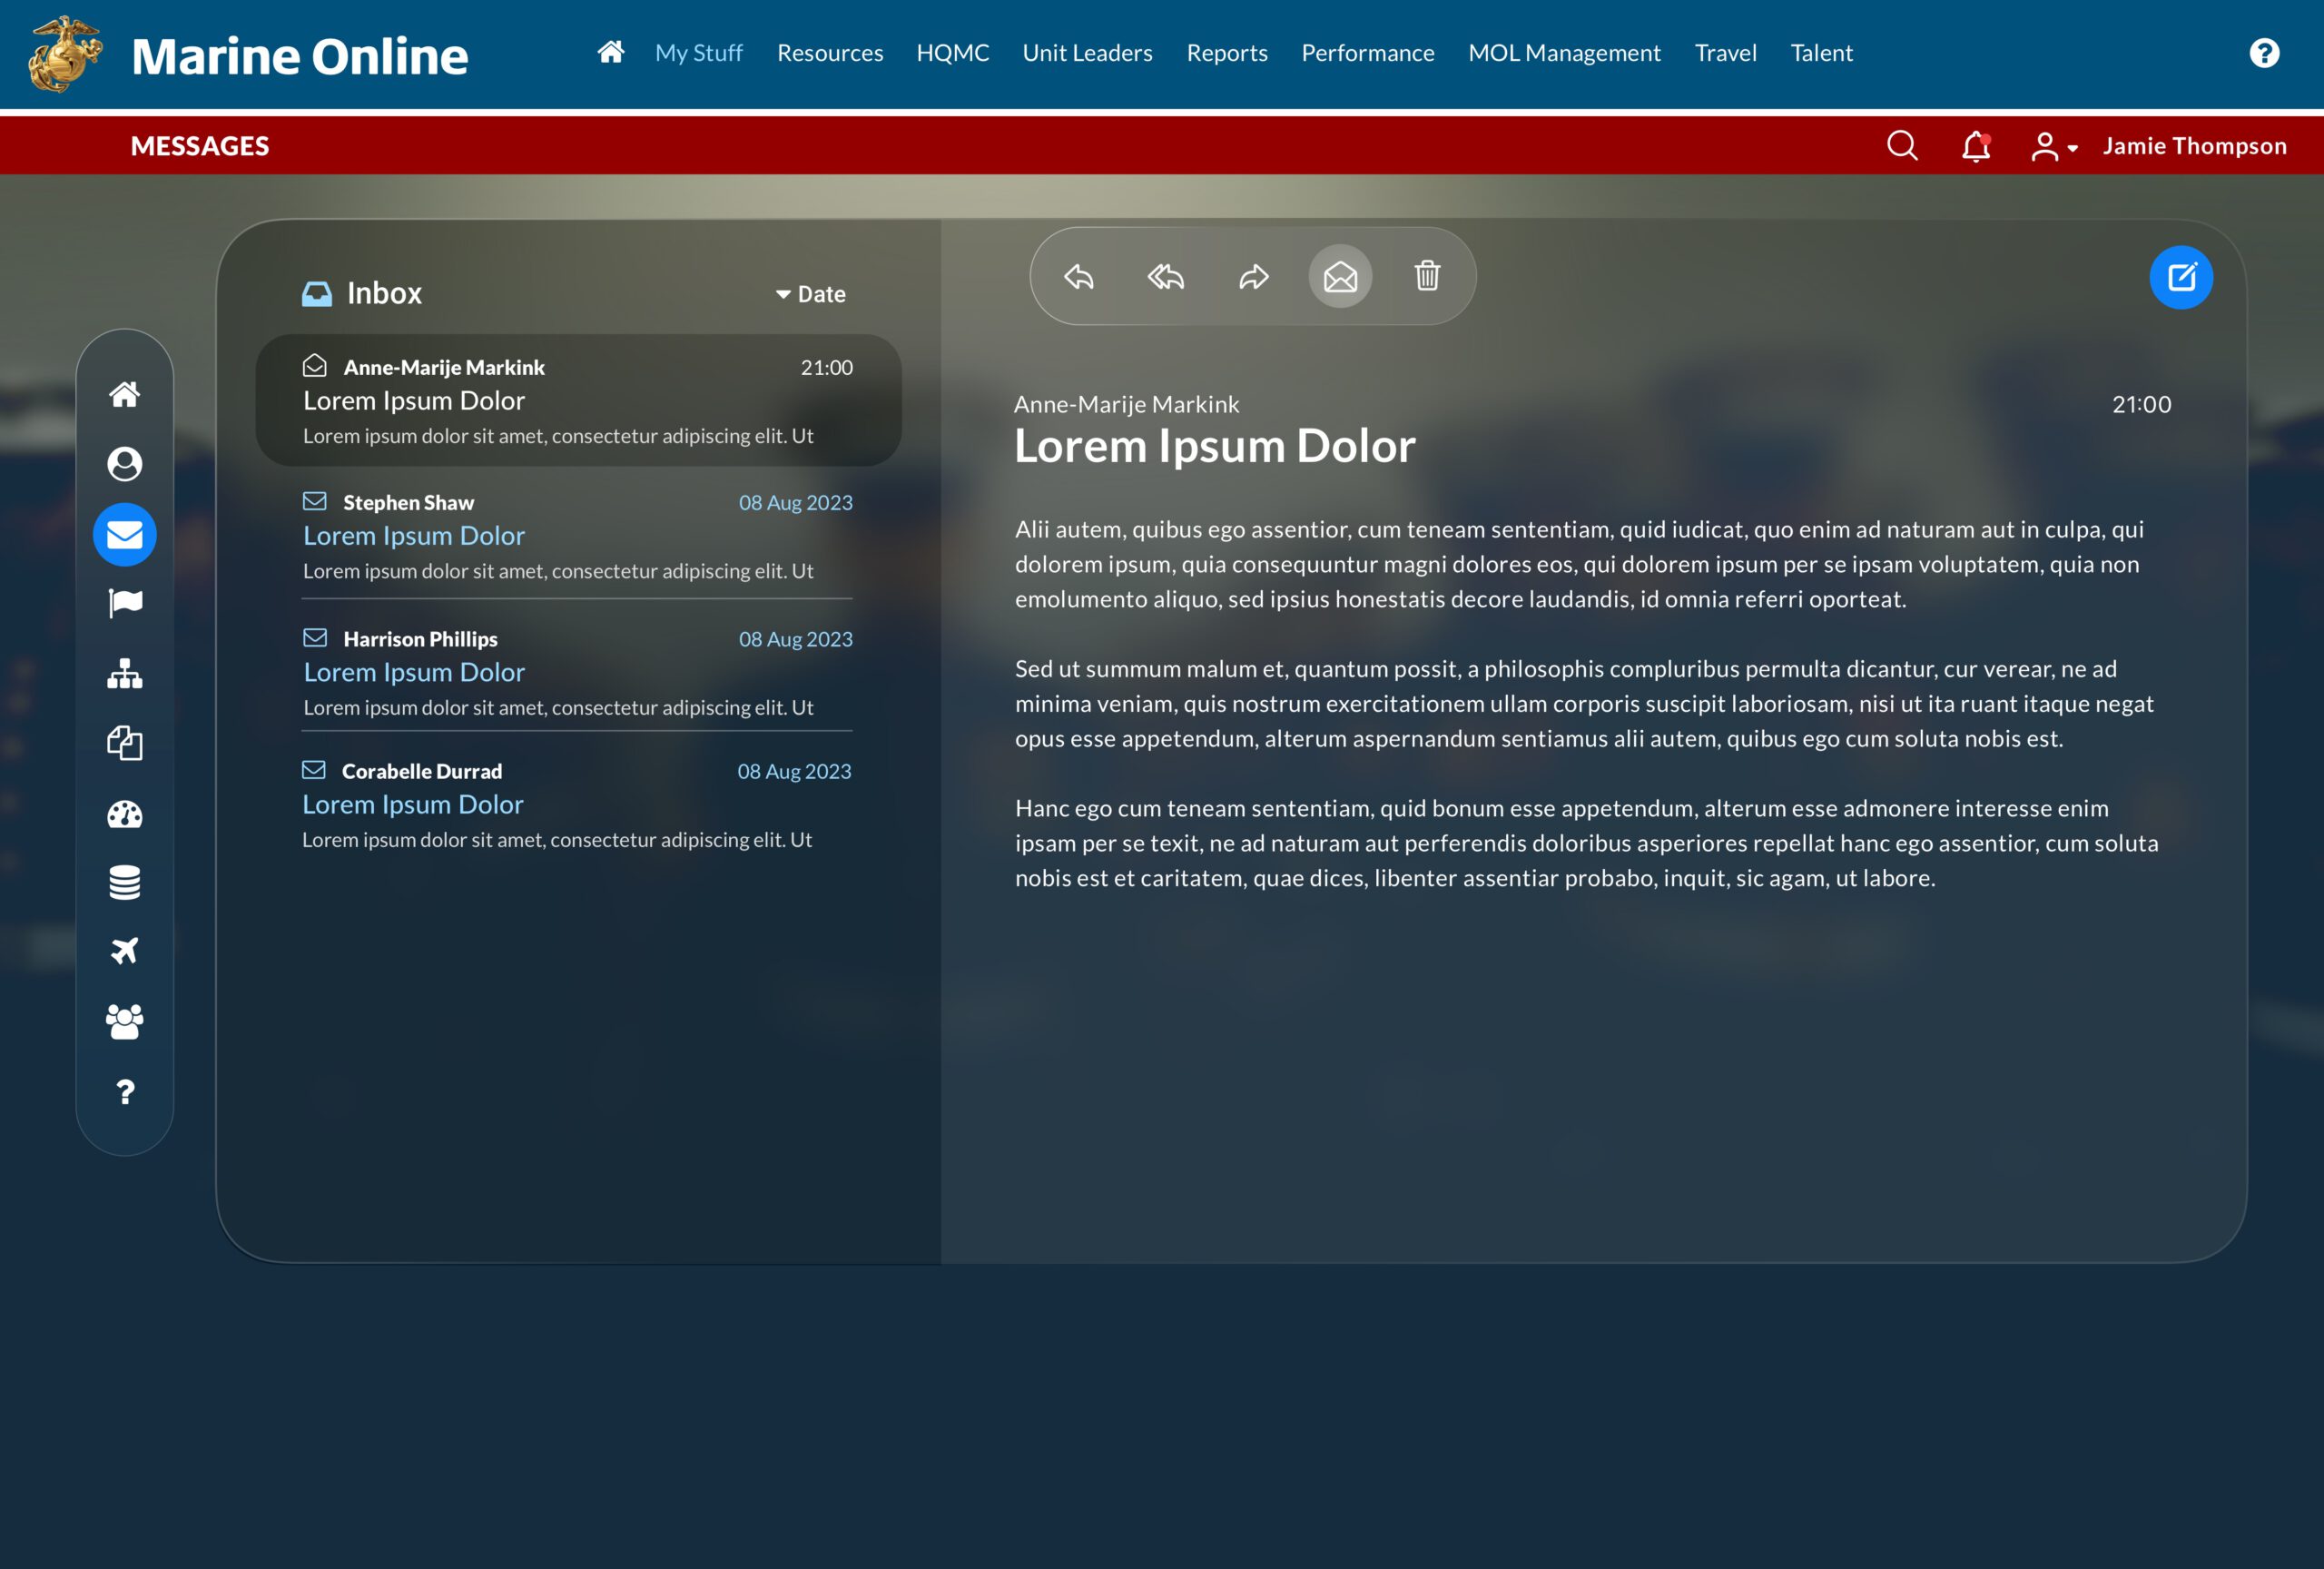Open the sidebar profile icon
Viewport: 2324px width, 1569px height.
point(125,464)
